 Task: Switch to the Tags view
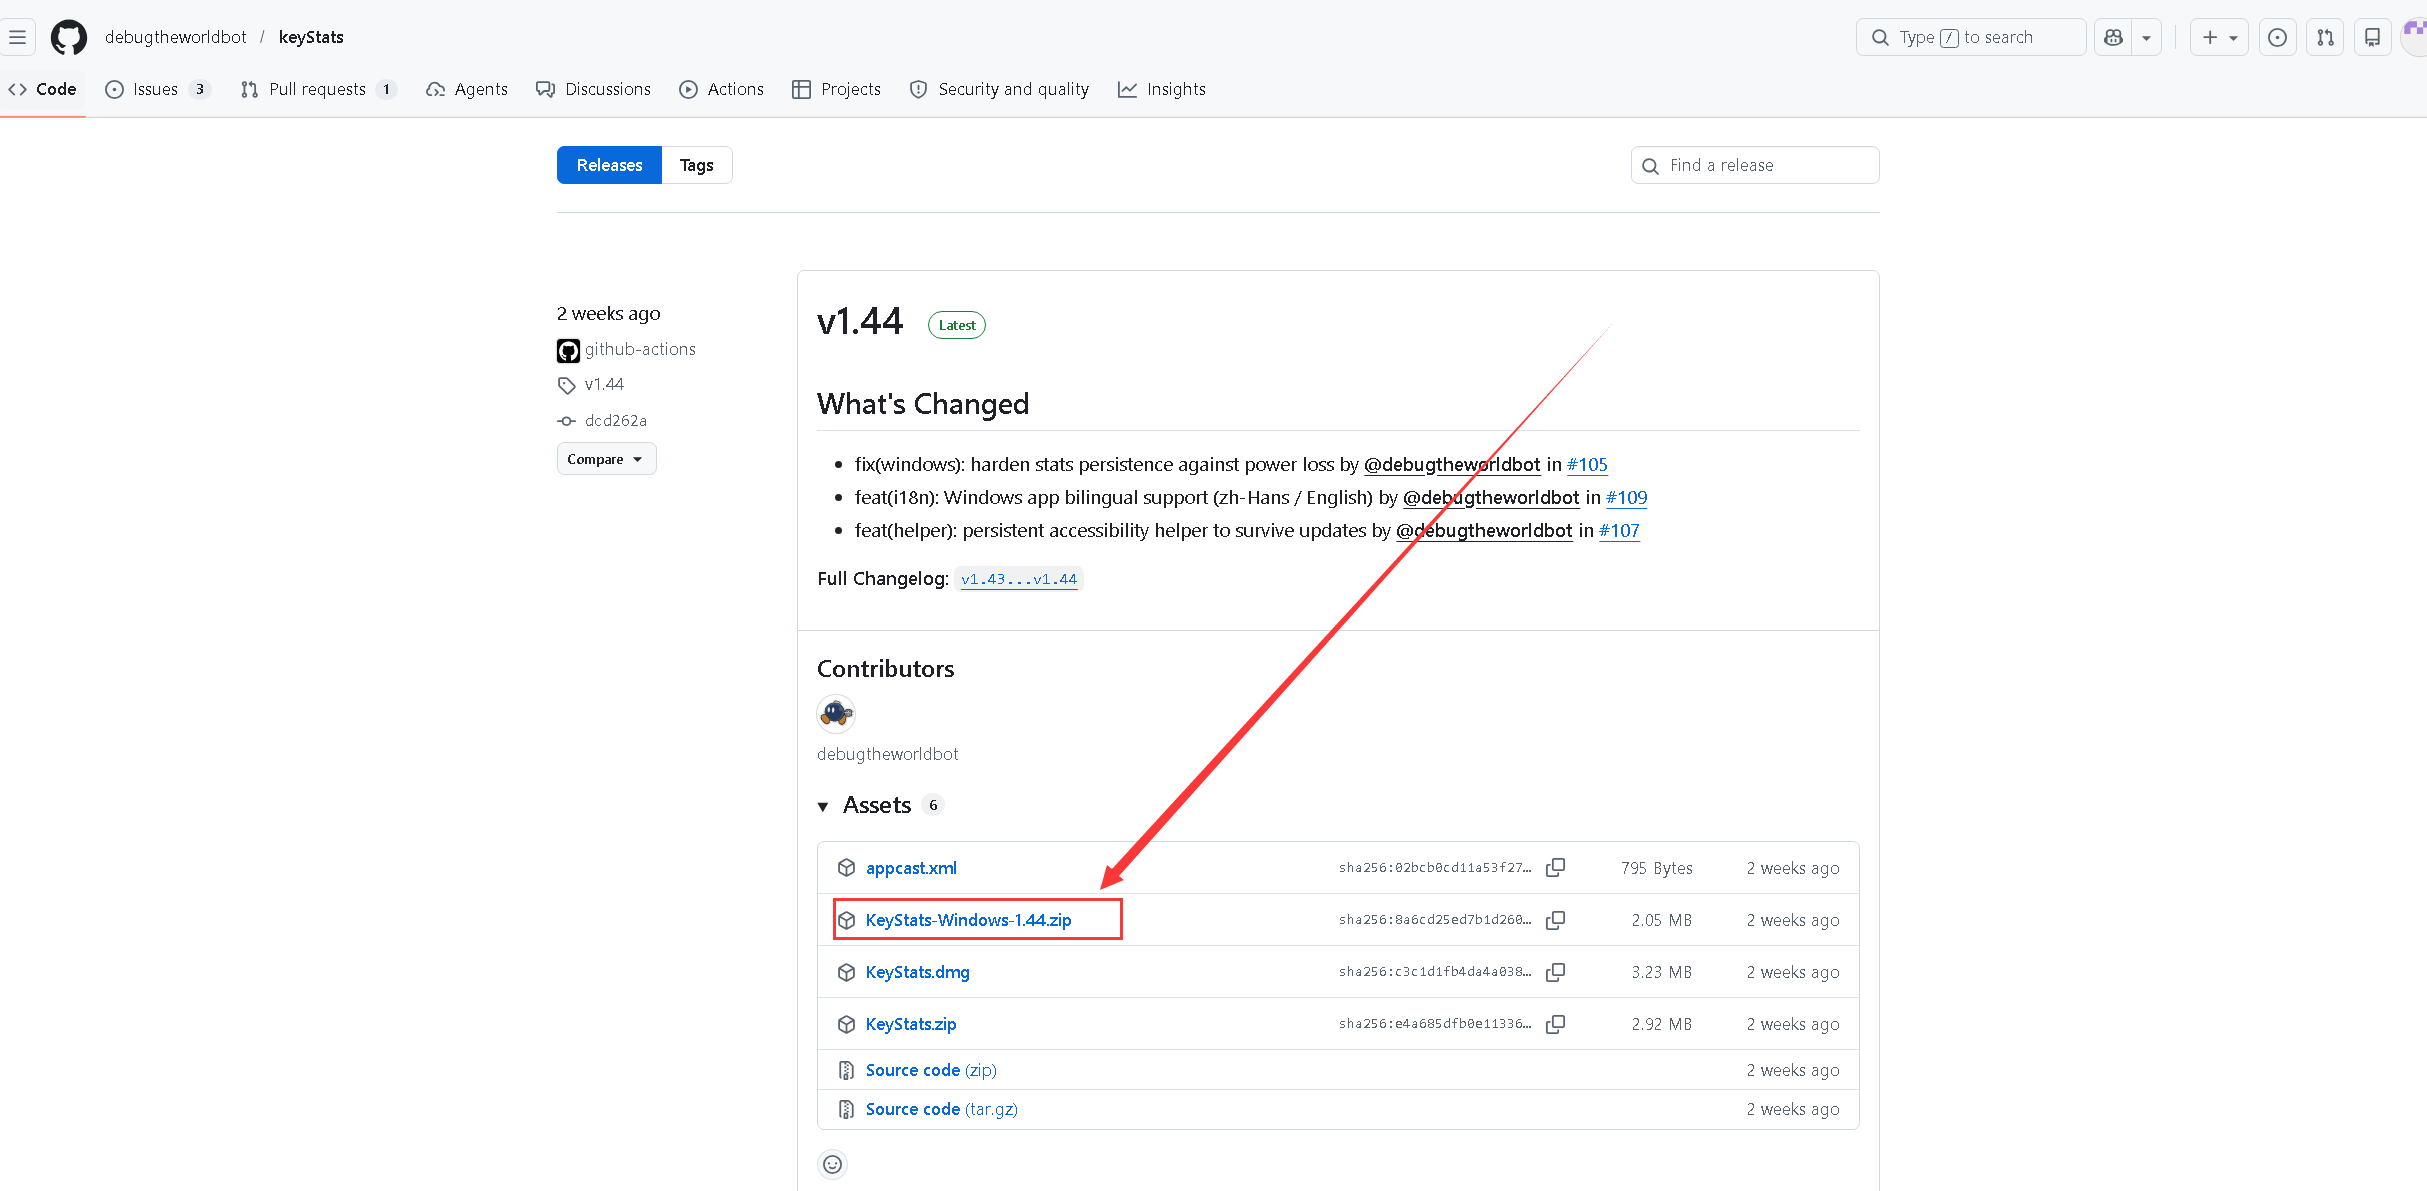(697, 165)
